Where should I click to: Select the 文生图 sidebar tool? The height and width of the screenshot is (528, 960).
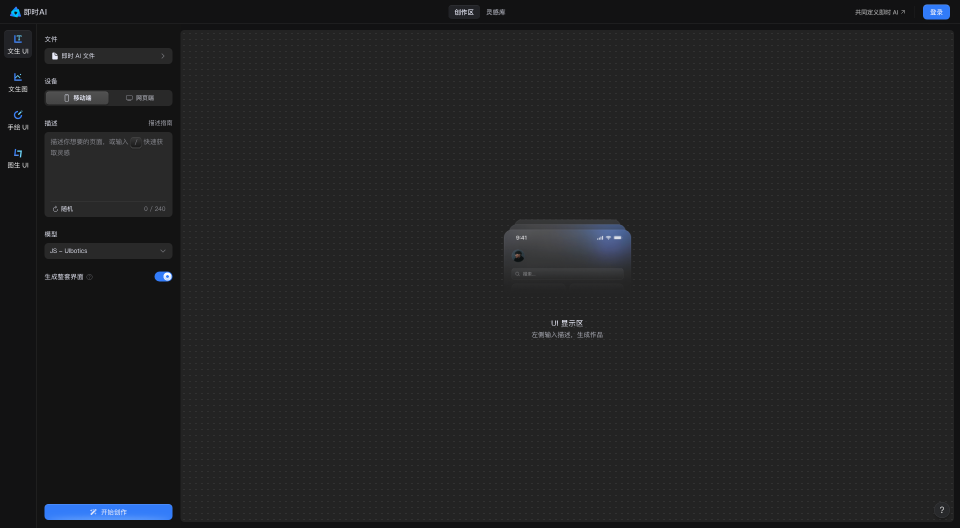[18, 82]
